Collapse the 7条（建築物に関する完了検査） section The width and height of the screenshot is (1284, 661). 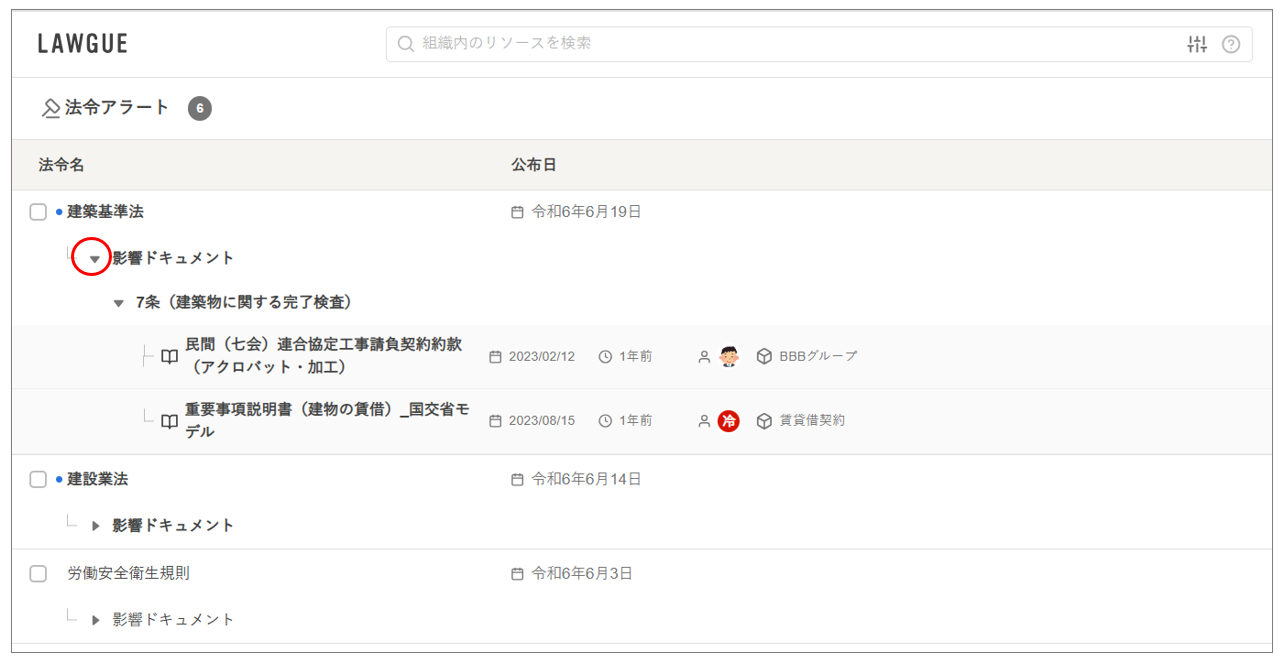pyautogui.click(x=119, y=303)
